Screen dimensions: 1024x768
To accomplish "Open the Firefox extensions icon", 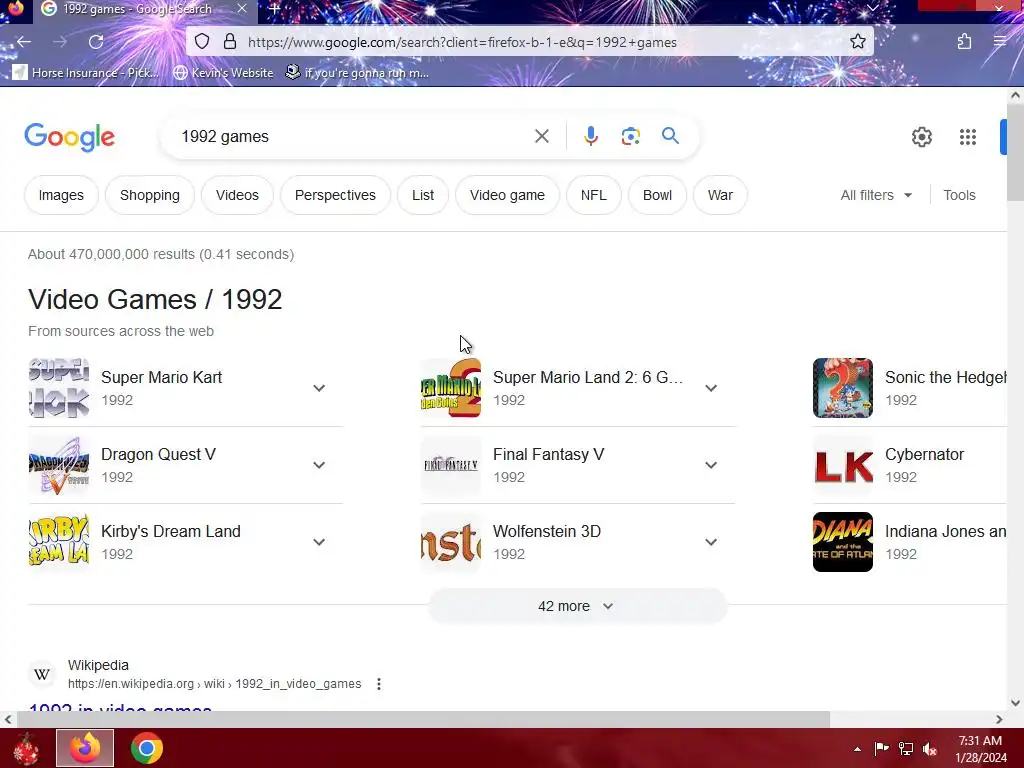I will click(x=964, y=42).
